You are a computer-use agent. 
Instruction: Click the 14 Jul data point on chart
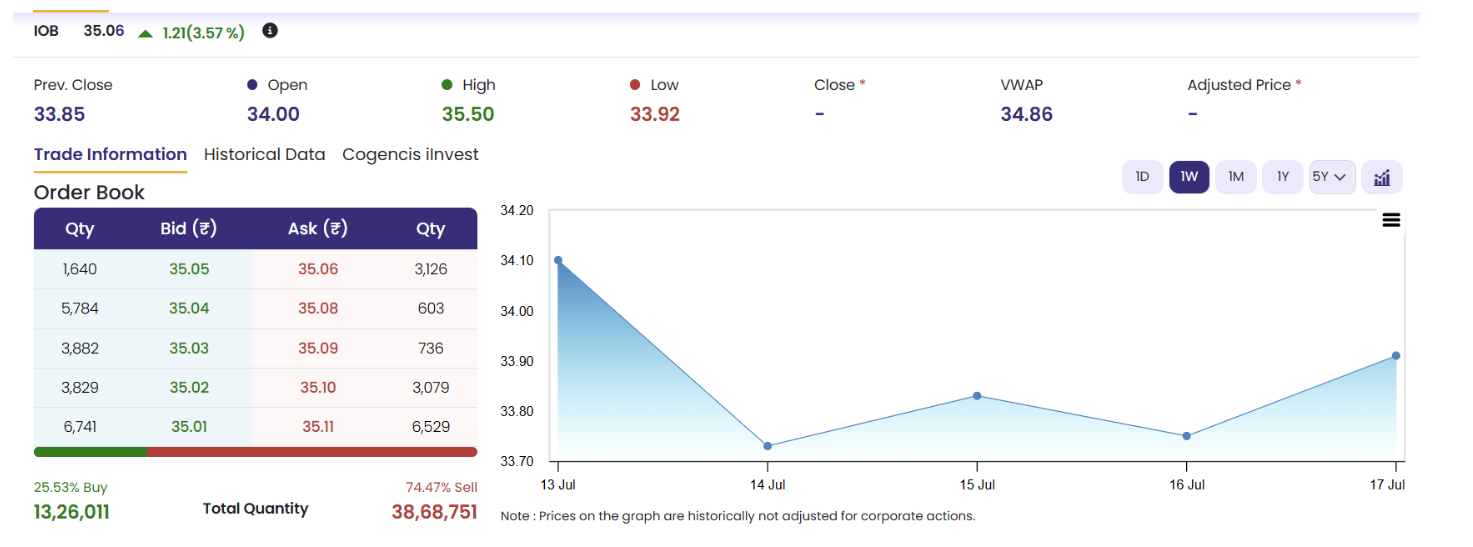[x=767, y=446]
